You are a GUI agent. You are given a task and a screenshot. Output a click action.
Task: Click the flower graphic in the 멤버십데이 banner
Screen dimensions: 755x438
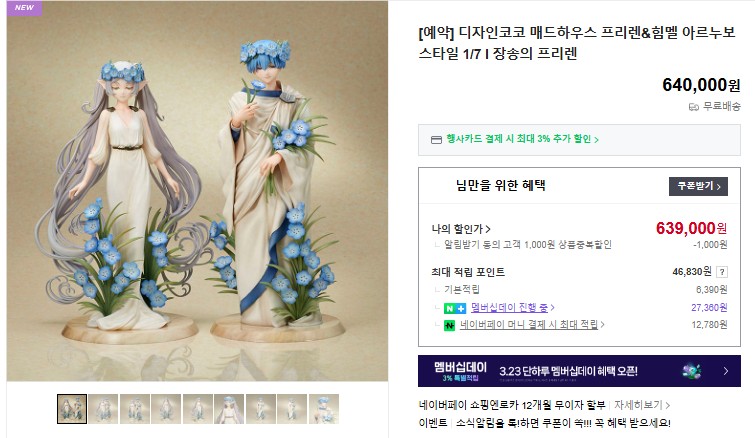[691, 371]
